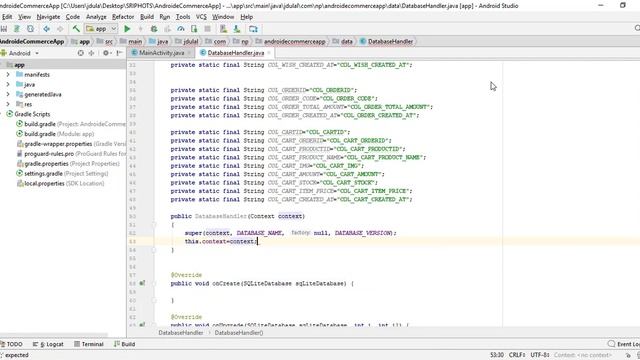Click the Stop square toolbar icon
640x360 pixels.
point(207,29)
